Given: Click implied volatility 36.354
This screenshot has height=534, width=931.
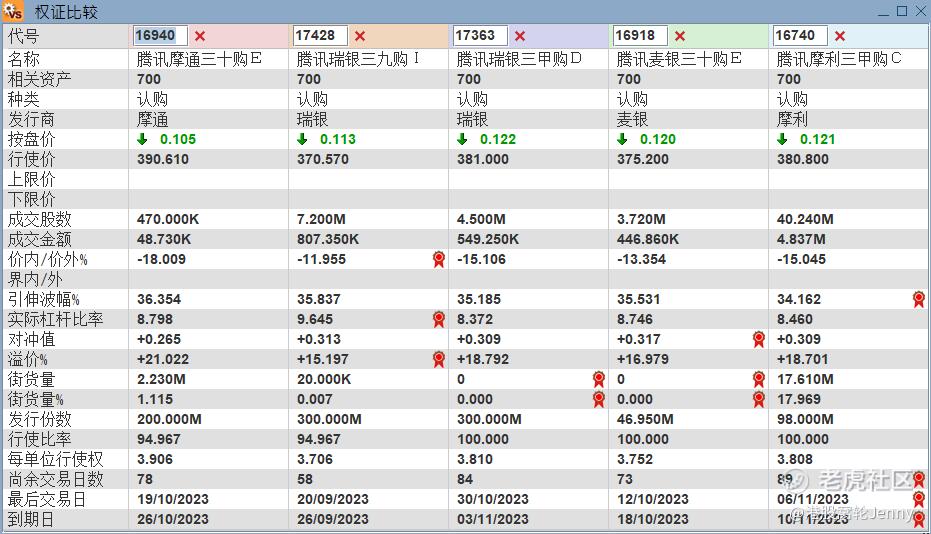Looking at the screenshot, I should click(159, 299).
